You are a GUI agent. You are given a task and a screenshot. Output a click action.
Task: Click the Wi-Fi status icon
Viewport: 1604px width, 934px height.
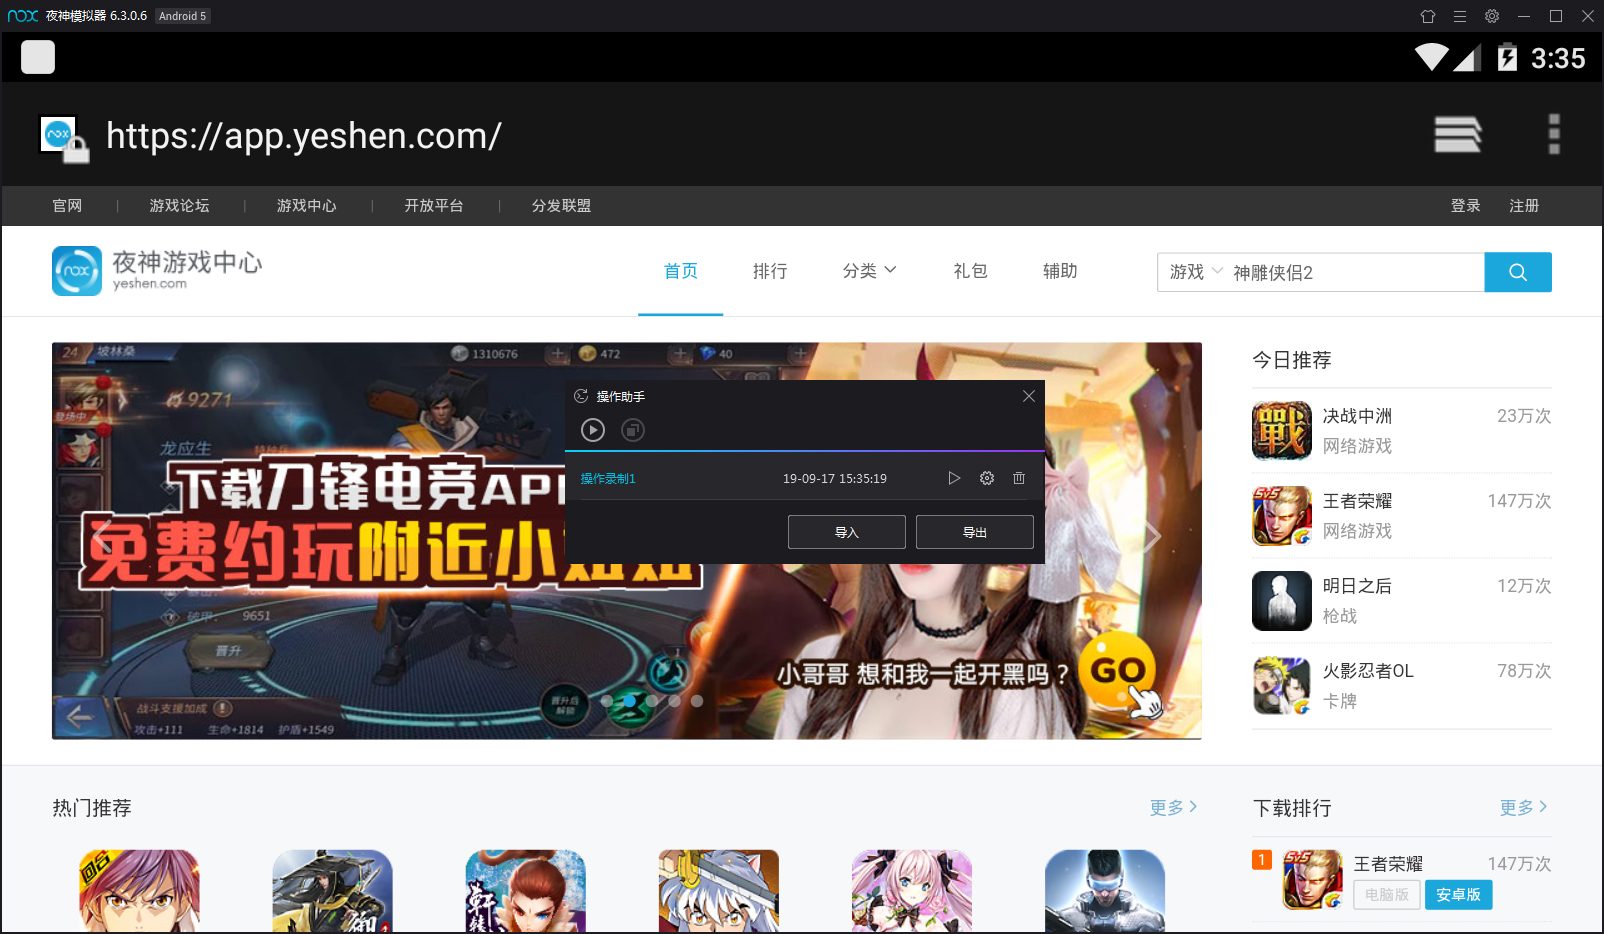point(1432,58)
